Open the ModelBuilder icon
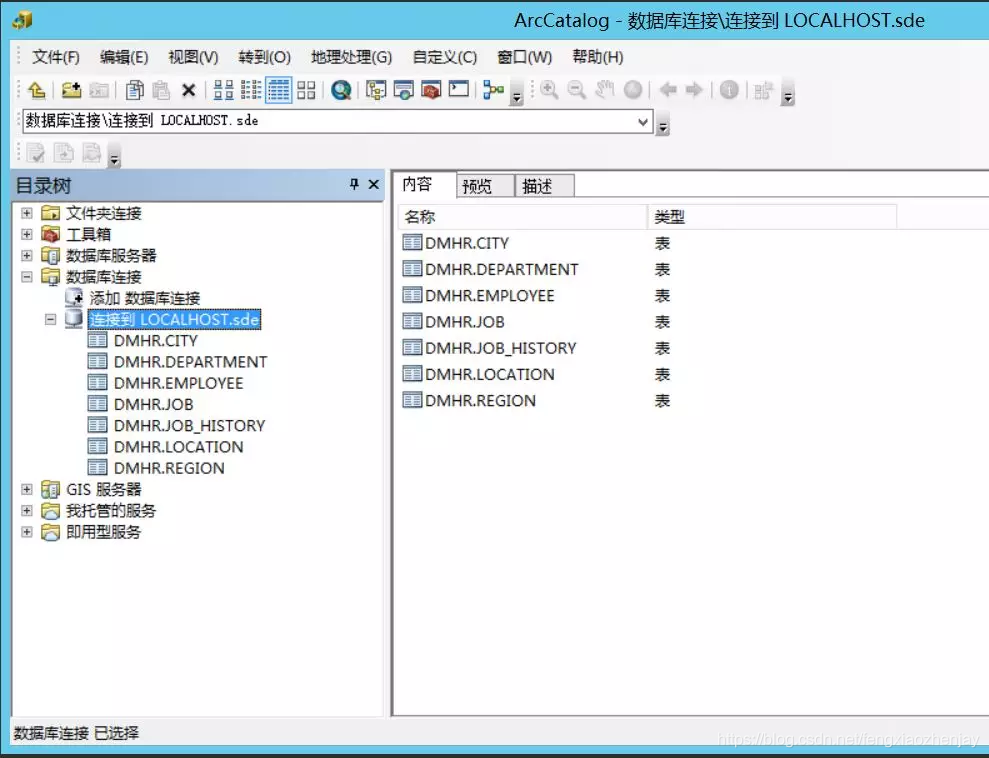 493,90
